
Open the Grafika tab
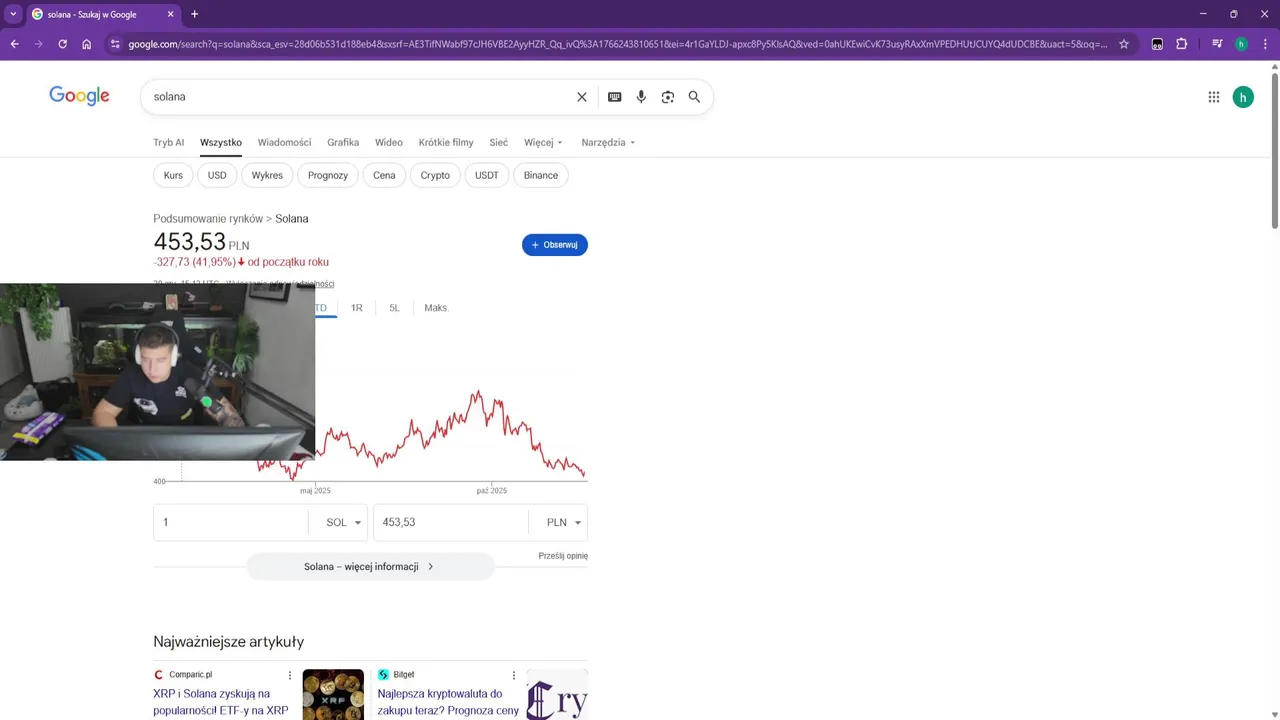343,142
